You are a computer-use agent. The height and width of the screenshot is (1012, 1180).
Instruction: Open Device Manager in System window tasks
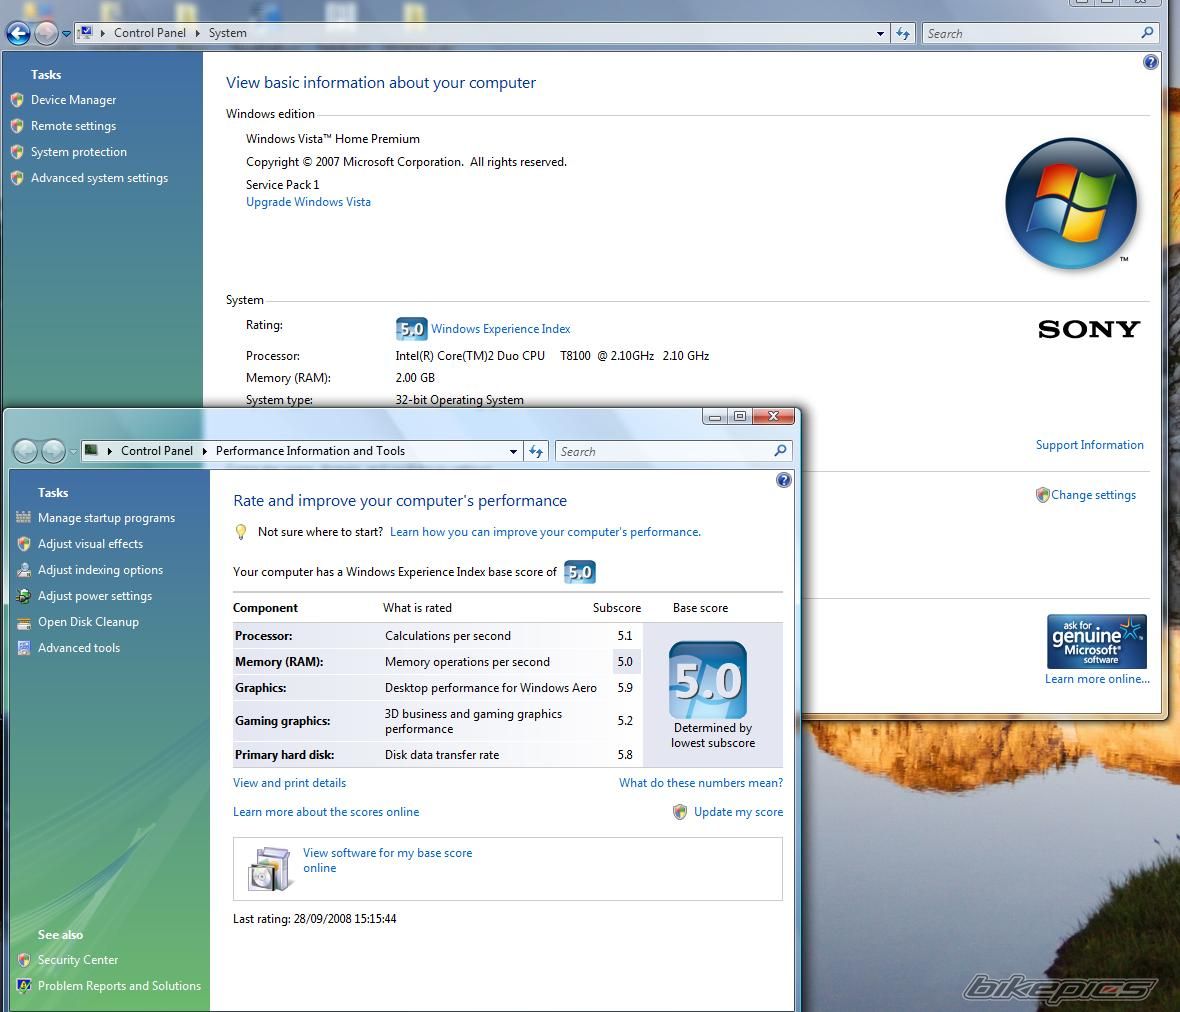coord(73,99)
